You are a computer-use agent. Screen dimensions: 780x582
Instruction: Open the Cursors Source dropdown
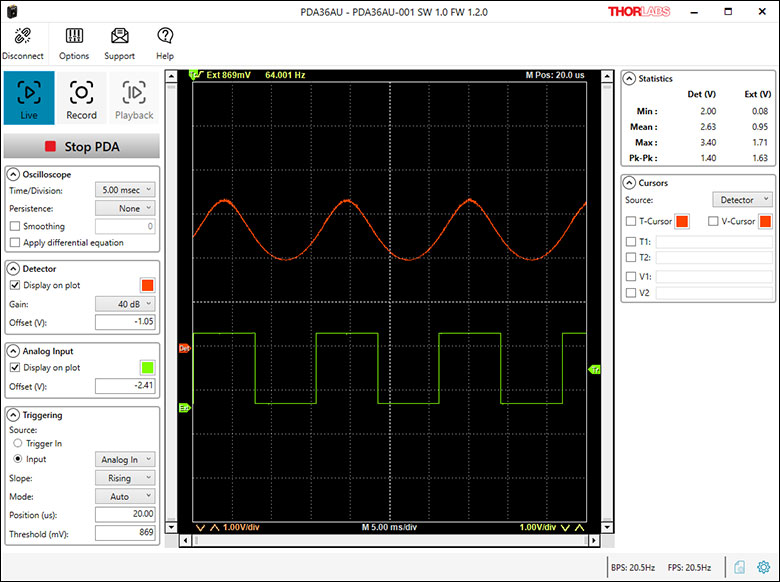pos(741,200)
